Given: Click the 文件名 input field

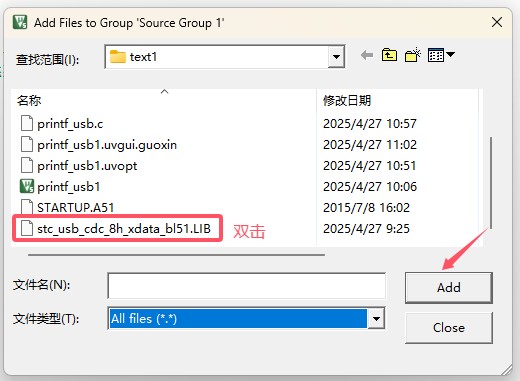Looking at the screenshot, I should click(247, 286).
